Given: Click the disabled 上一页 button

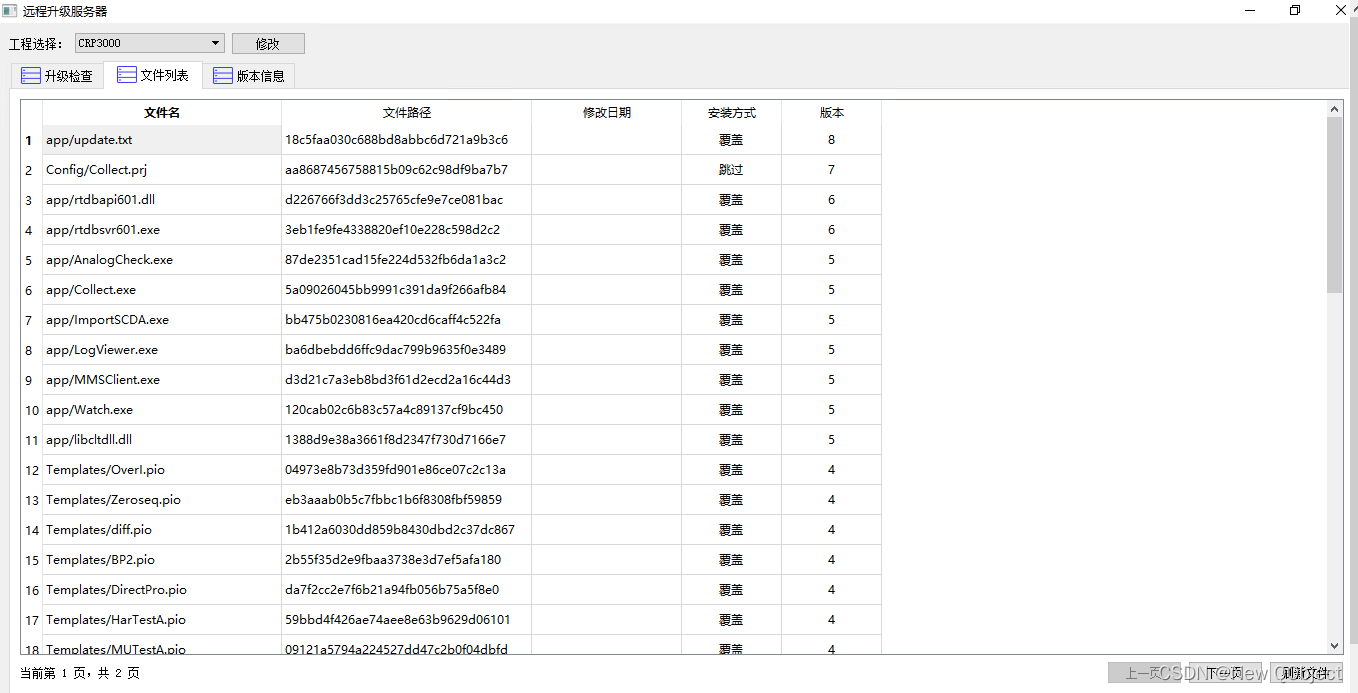Looking at the screenshot, I should click(1145, 673).
